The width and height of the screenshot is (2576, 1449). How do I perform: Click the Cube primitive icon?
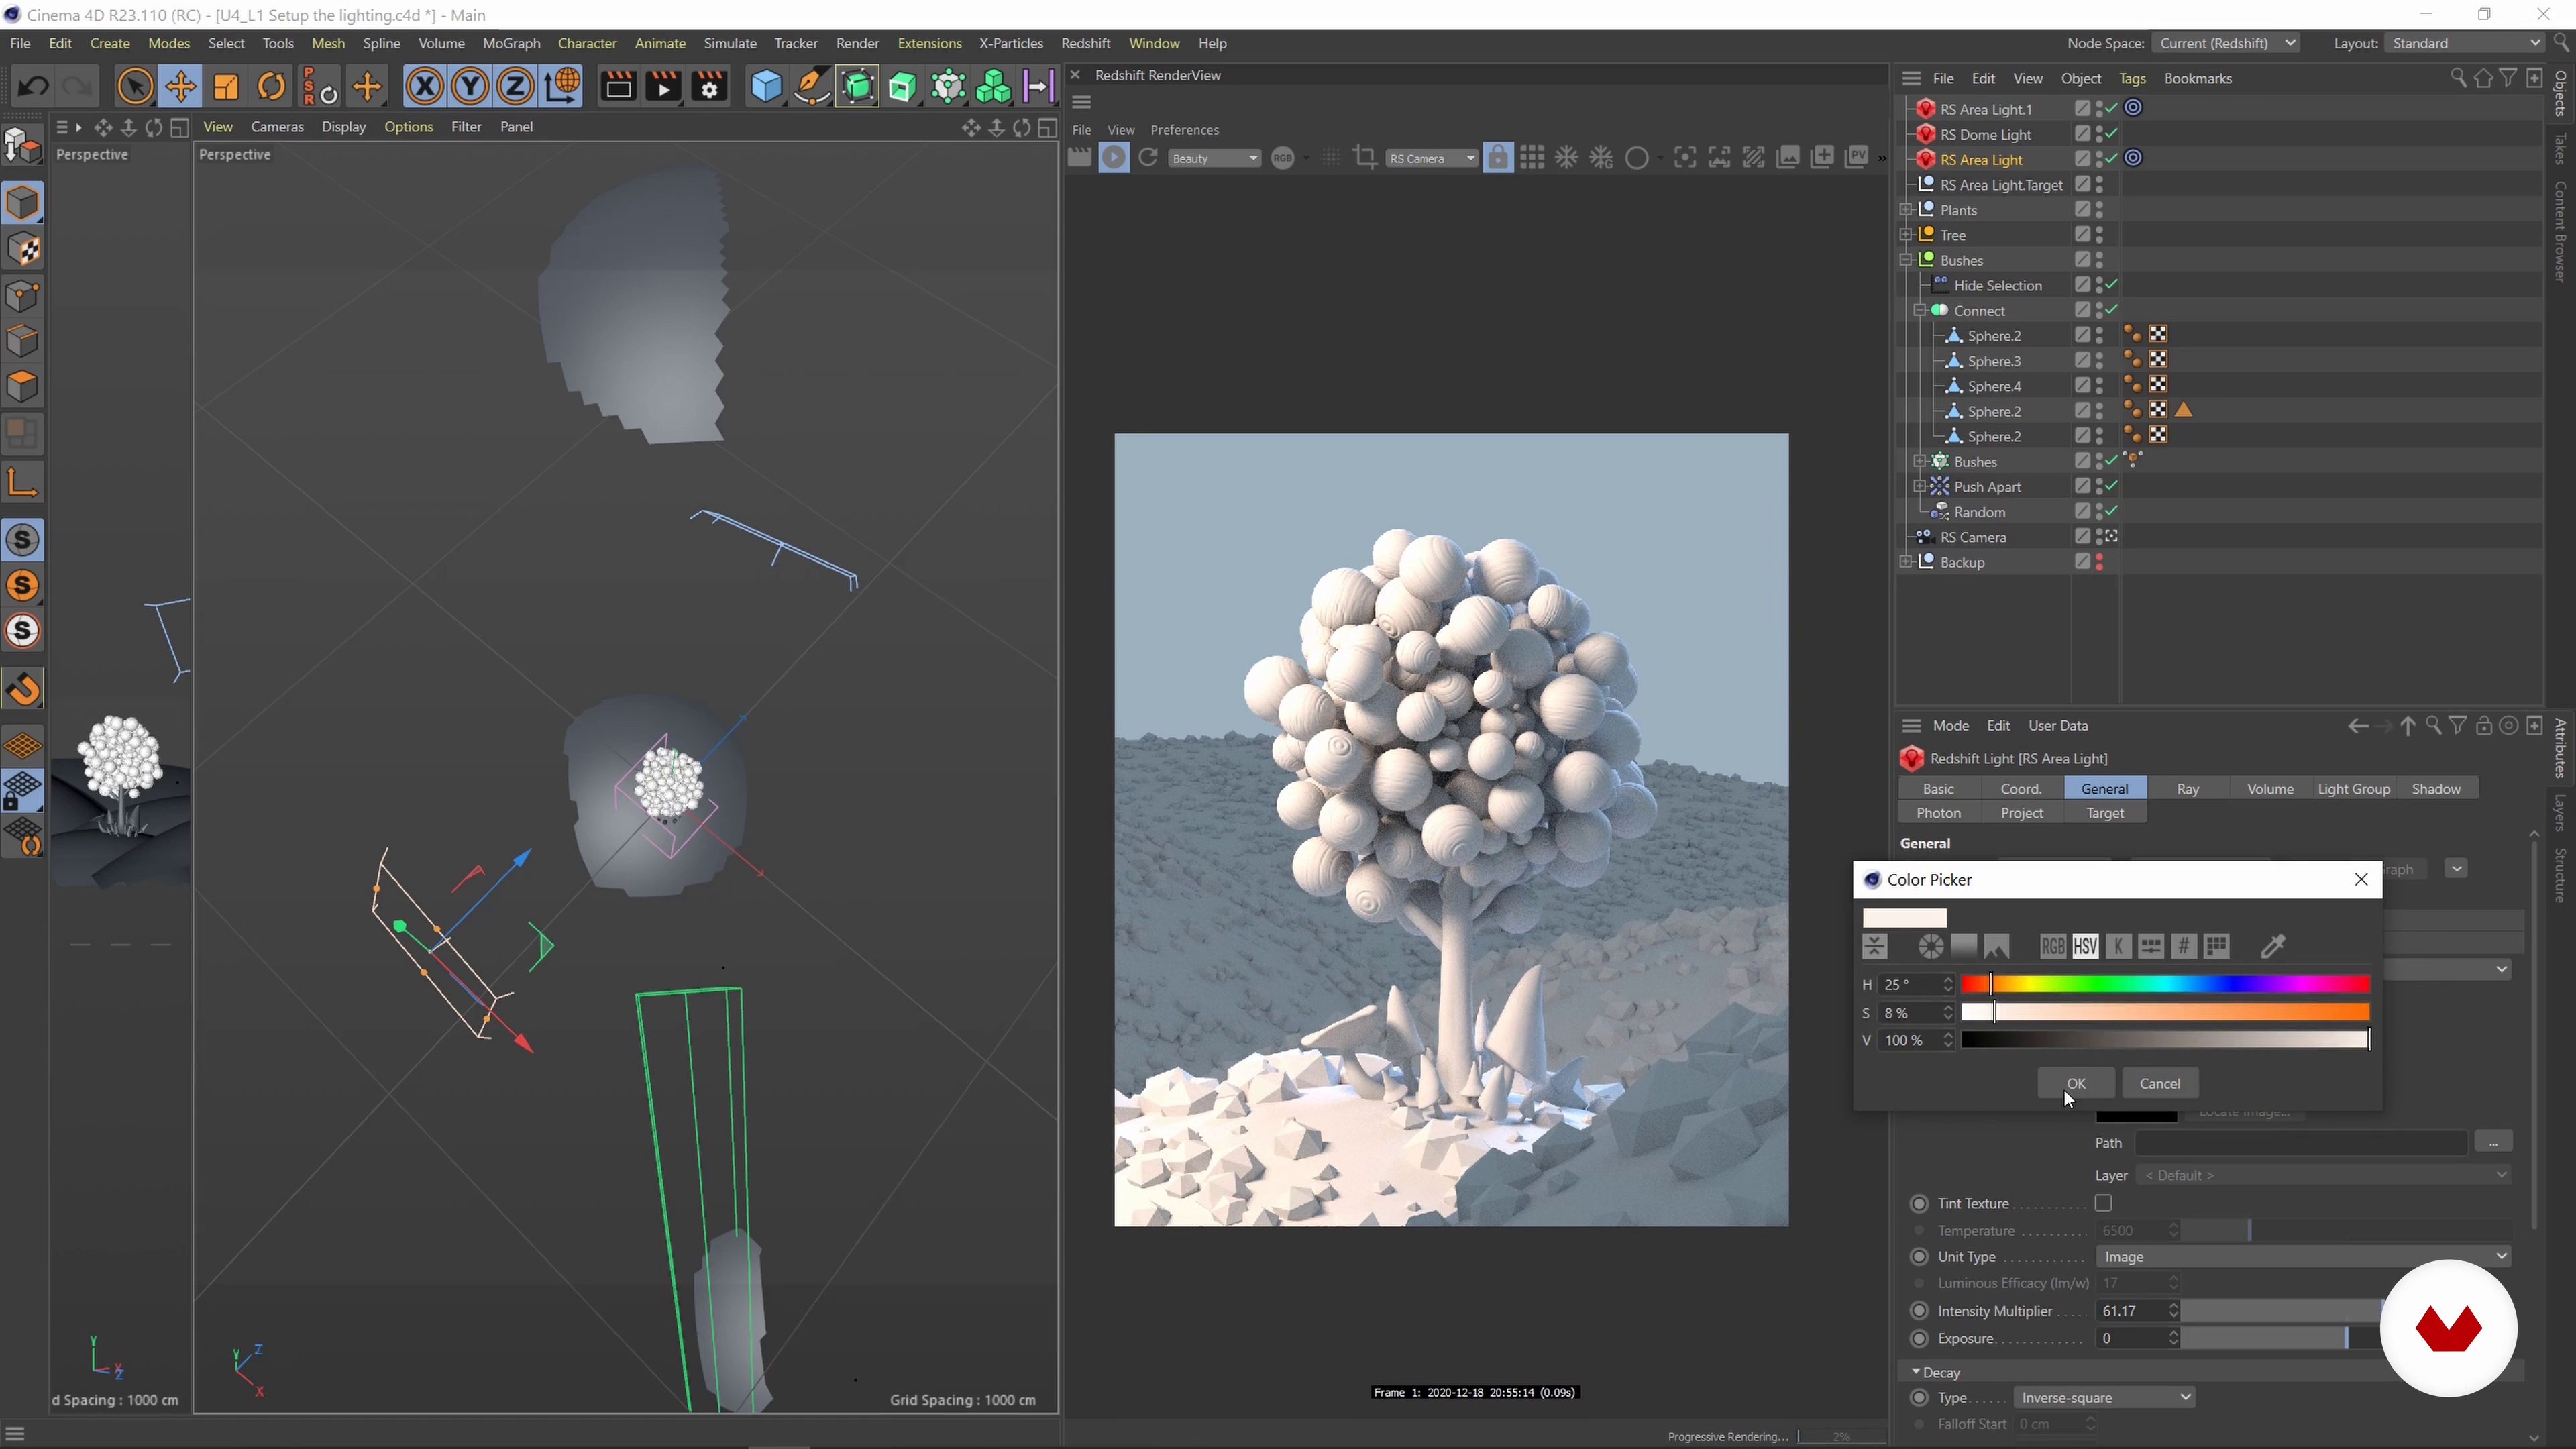coord(766,87)
